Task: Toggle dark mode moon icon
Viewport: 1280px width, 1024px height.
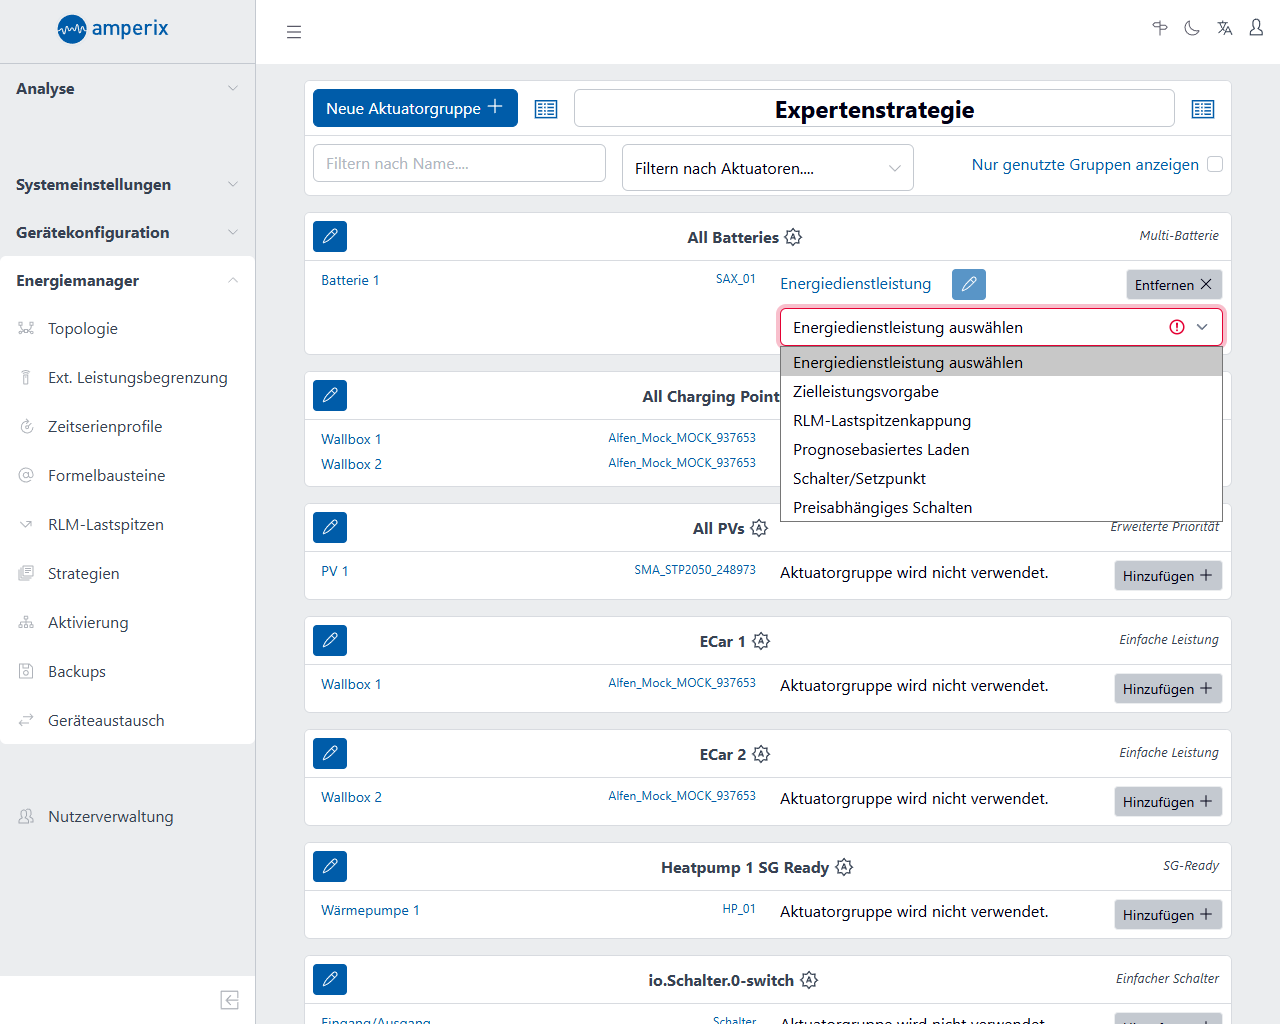Action: click(x=1192, y=28)
